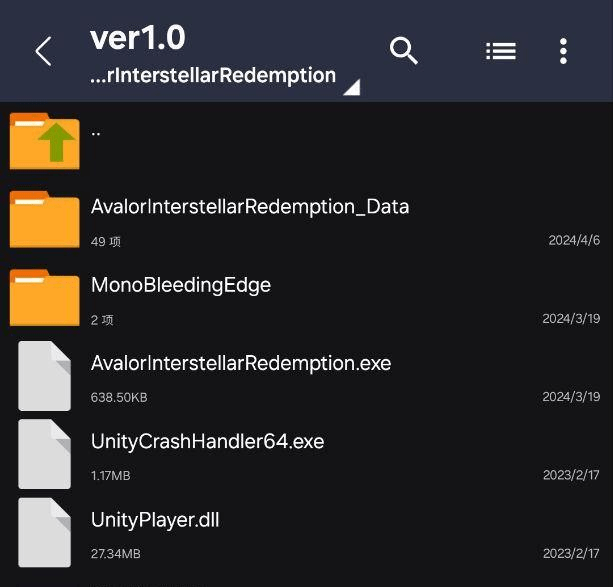613x587 pixels.
Task: Switch view mode with list icon
Action: 500,51
